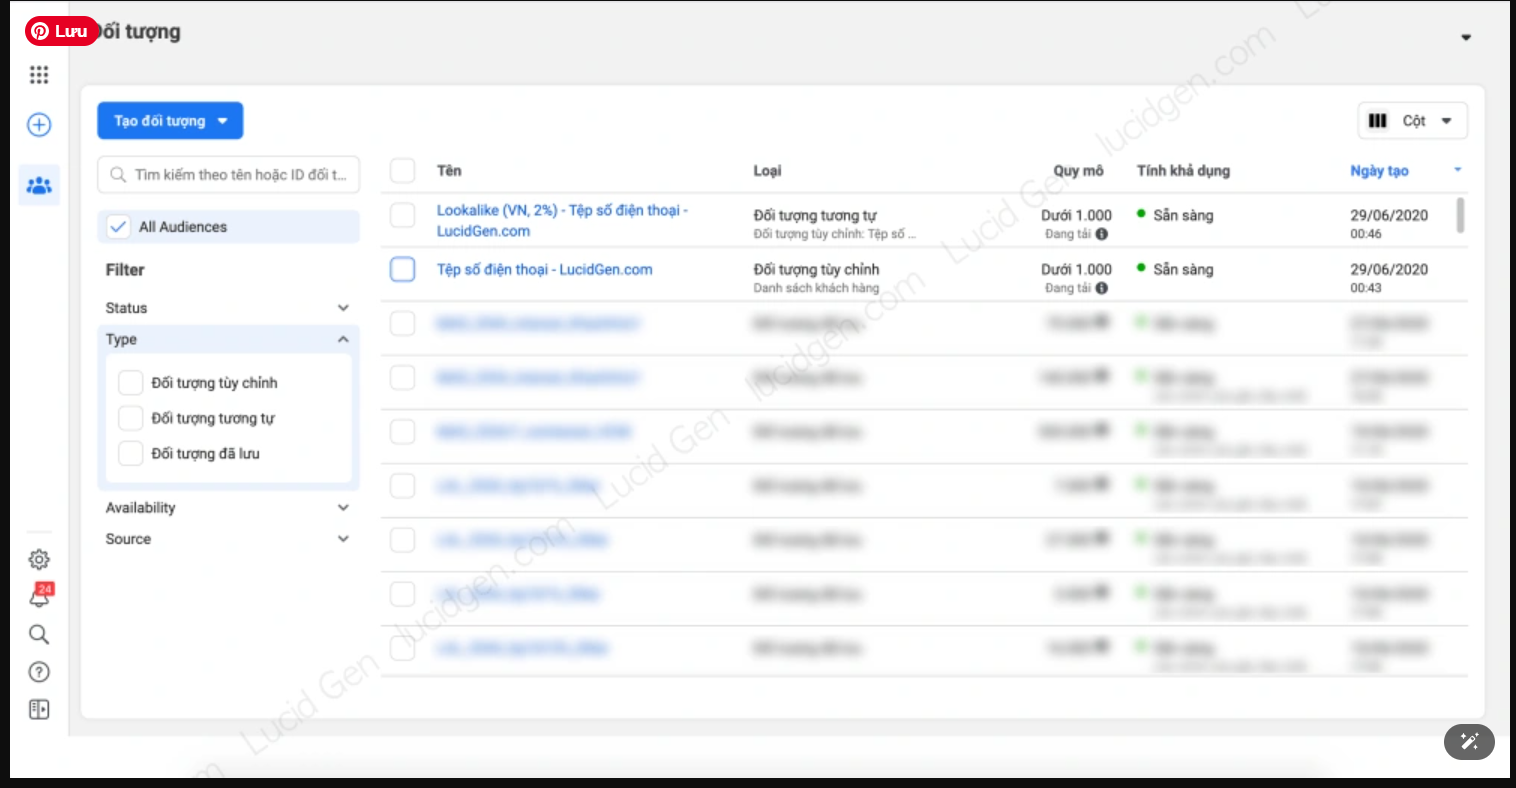Open notifications bell with 24 badge

39,597
